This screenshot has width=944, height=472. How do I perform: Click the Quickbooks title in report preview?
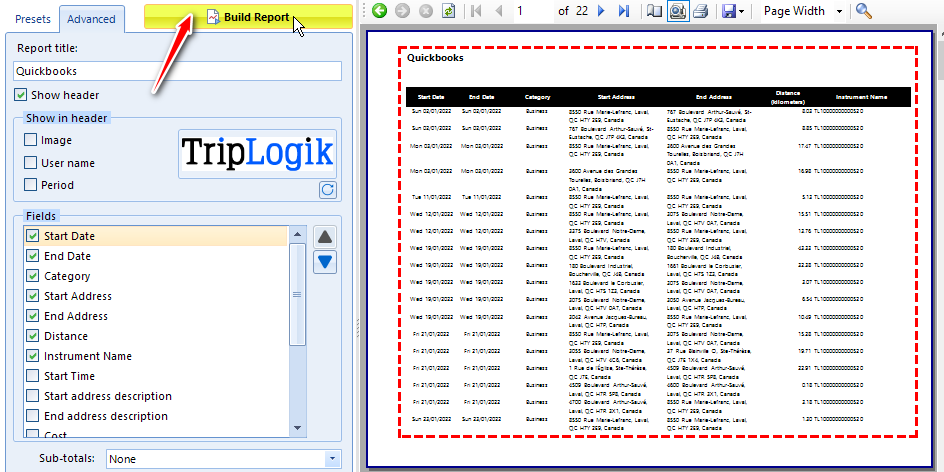[435, 58]
